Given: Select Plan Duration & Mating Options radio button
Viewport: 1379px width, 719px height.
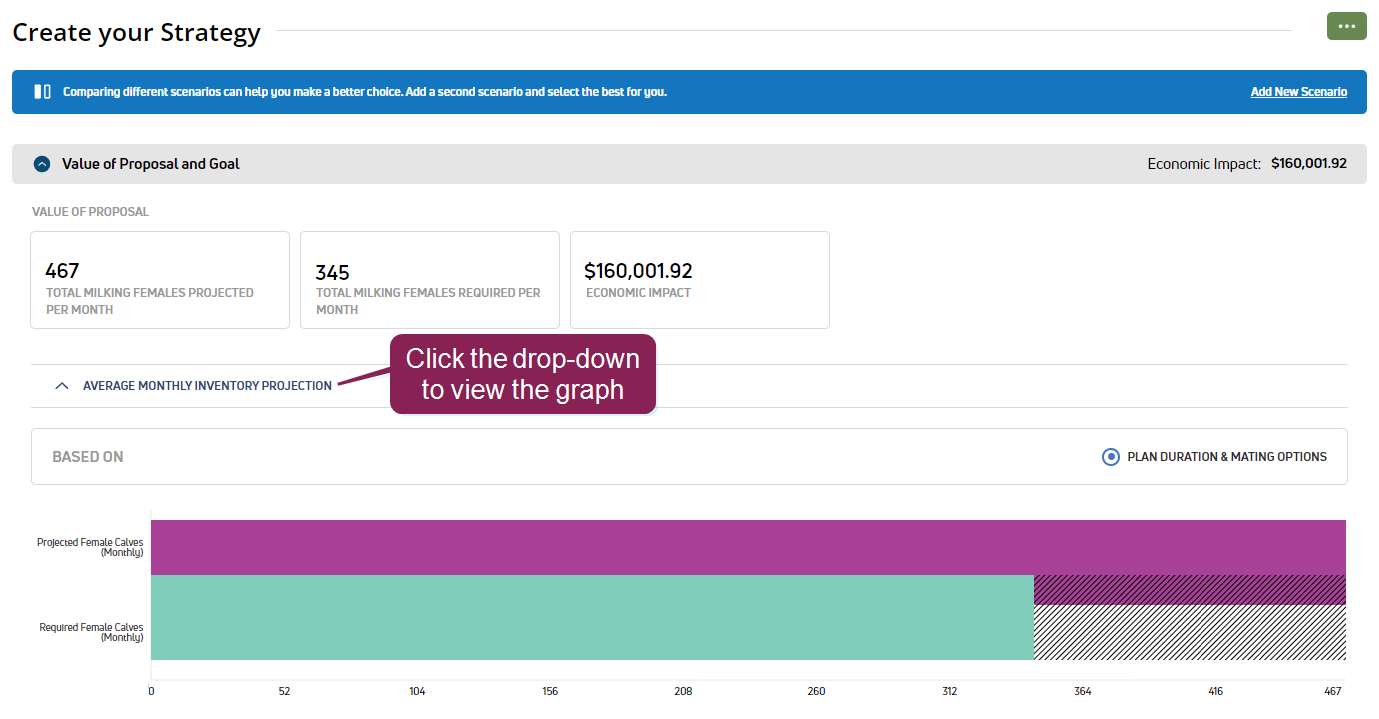Looking at the screenshot, I should tap(1110, 457).
